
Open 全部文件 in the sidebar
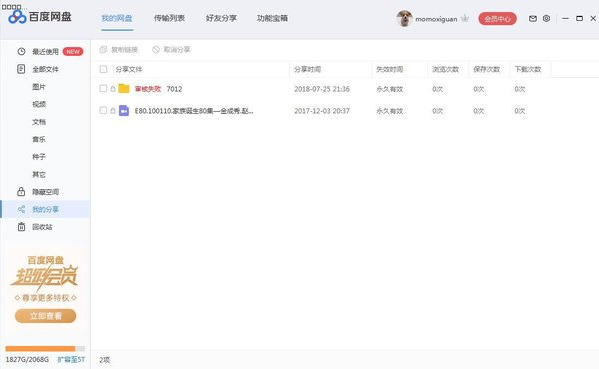click(45, 69)
